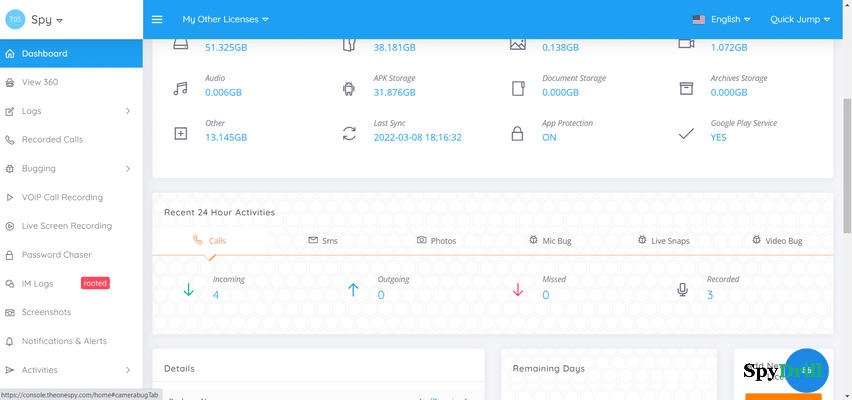This screenshot has width=852, height=400.
Task: Click the hamburger menu icon
Action: (x=157, y=19)
